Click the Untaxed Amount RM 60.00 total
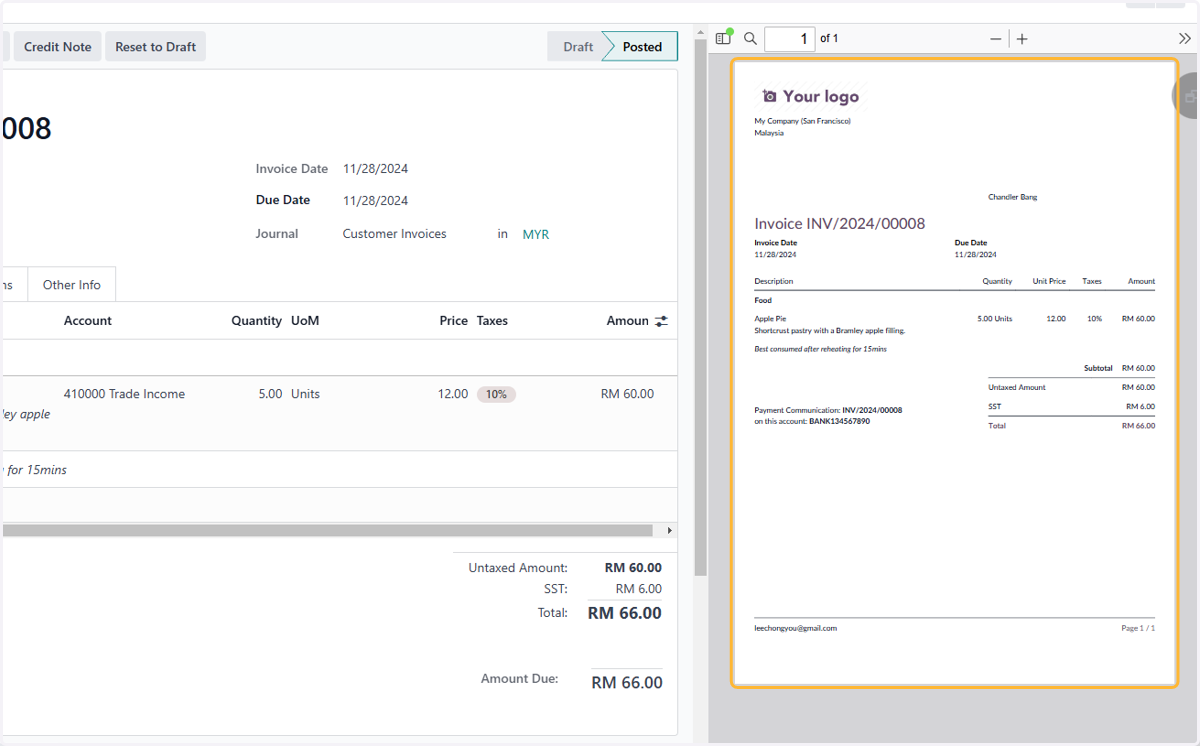 point(633,568)
